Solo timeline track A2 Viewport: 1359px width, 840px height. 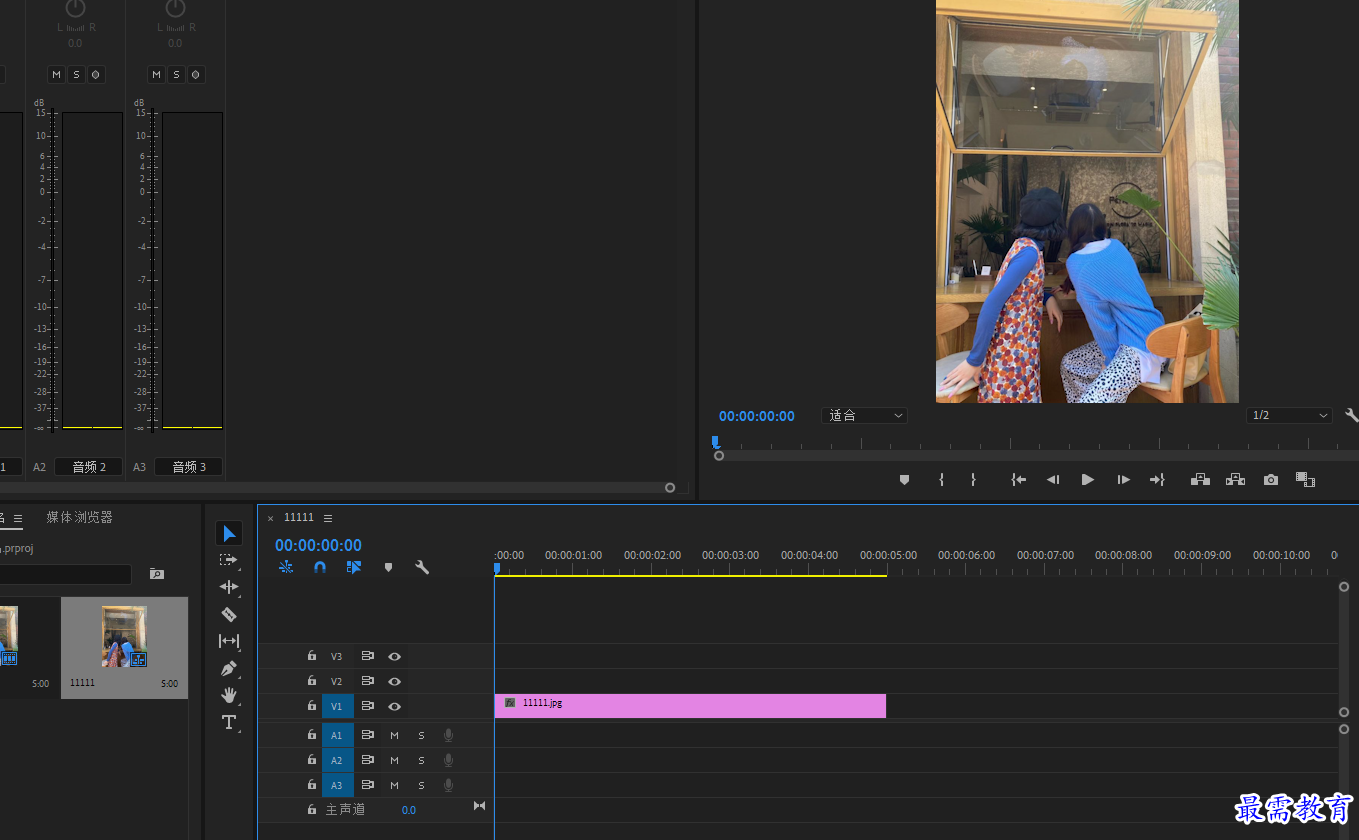[421, 760]
